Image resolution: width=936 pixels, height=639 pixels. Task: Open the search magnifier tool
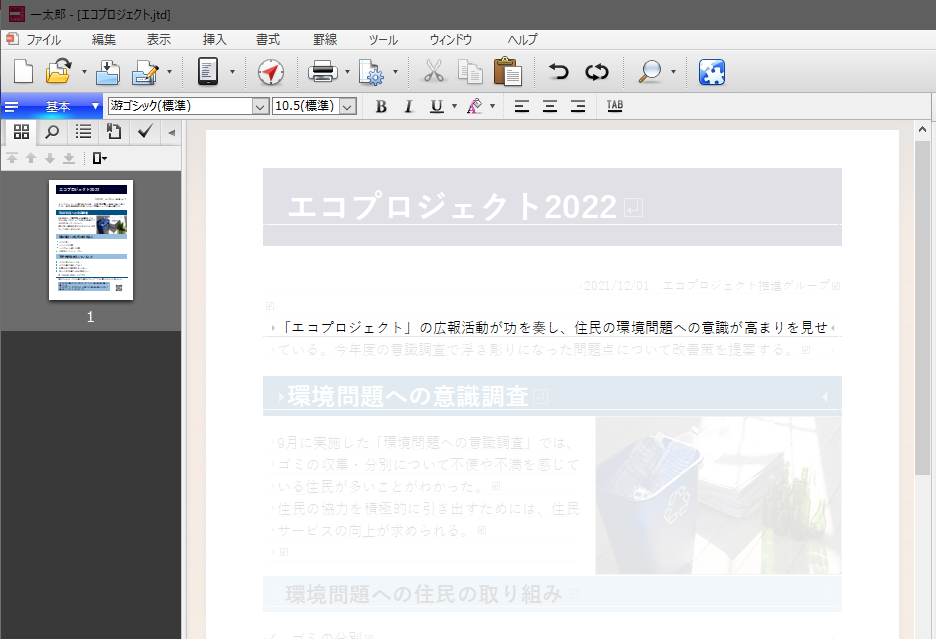[649, 71]
